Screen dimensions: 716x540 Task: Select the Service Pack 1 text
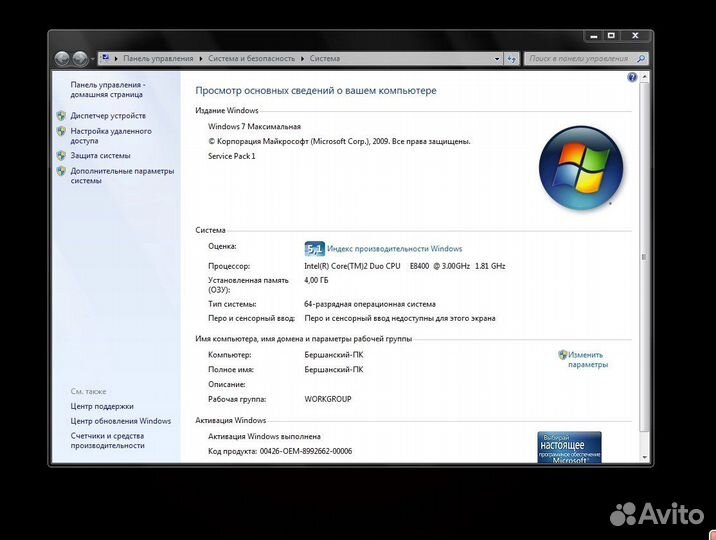tap(232, 156)
